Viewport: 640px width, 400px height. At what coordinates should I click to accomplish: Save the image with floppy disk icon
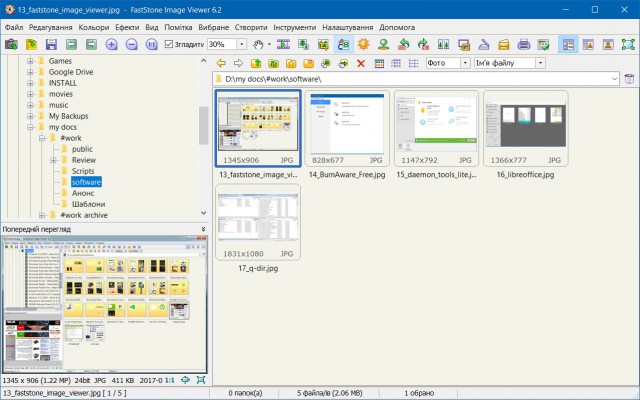[51, 44]
